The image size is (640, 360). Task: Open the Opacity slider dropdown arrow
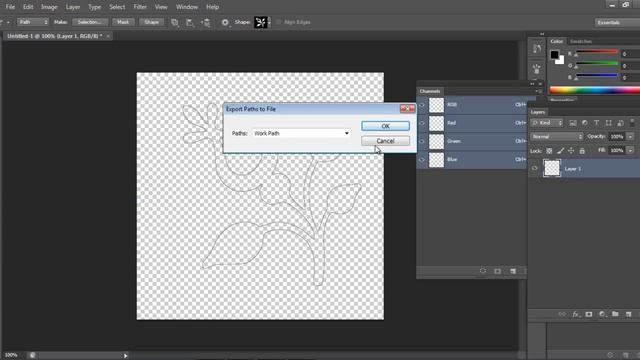(630, 137)
